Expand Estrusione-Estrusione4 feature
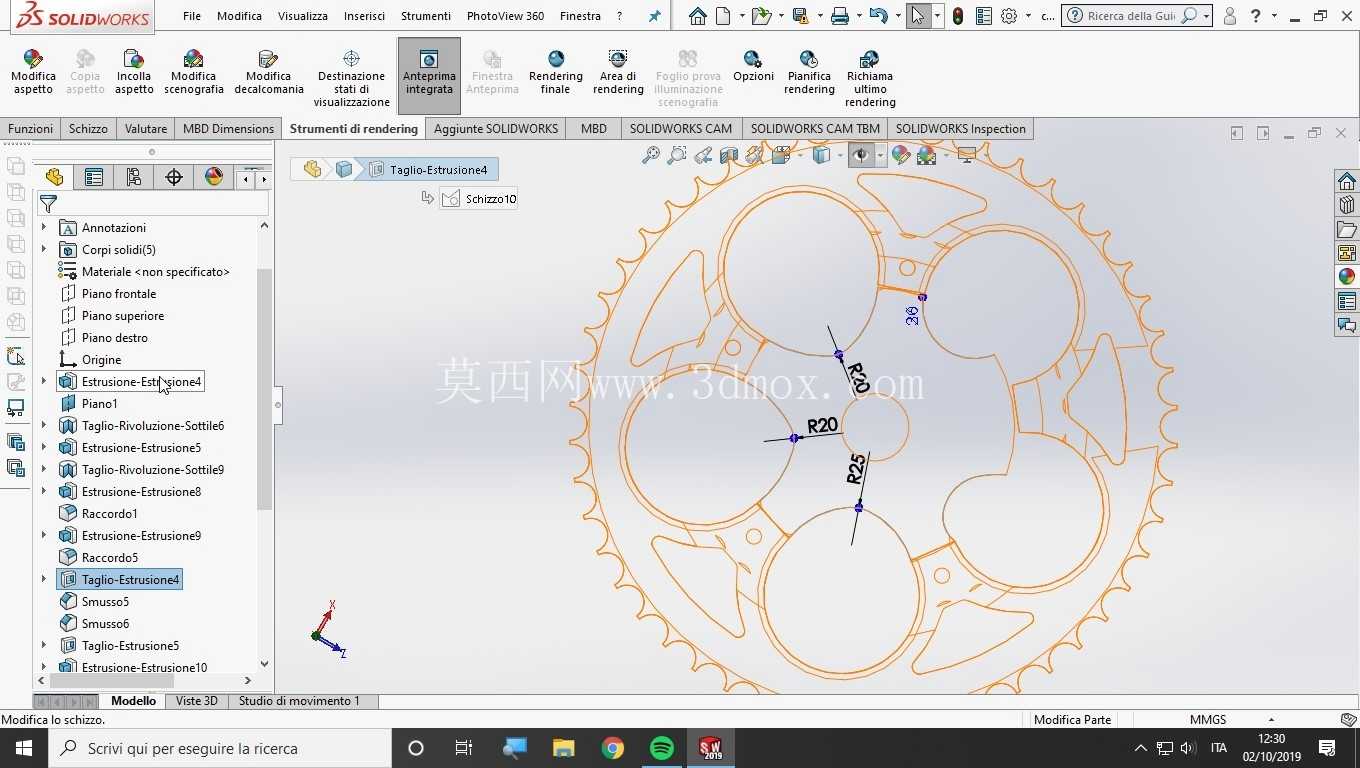 tap(43, 382)
